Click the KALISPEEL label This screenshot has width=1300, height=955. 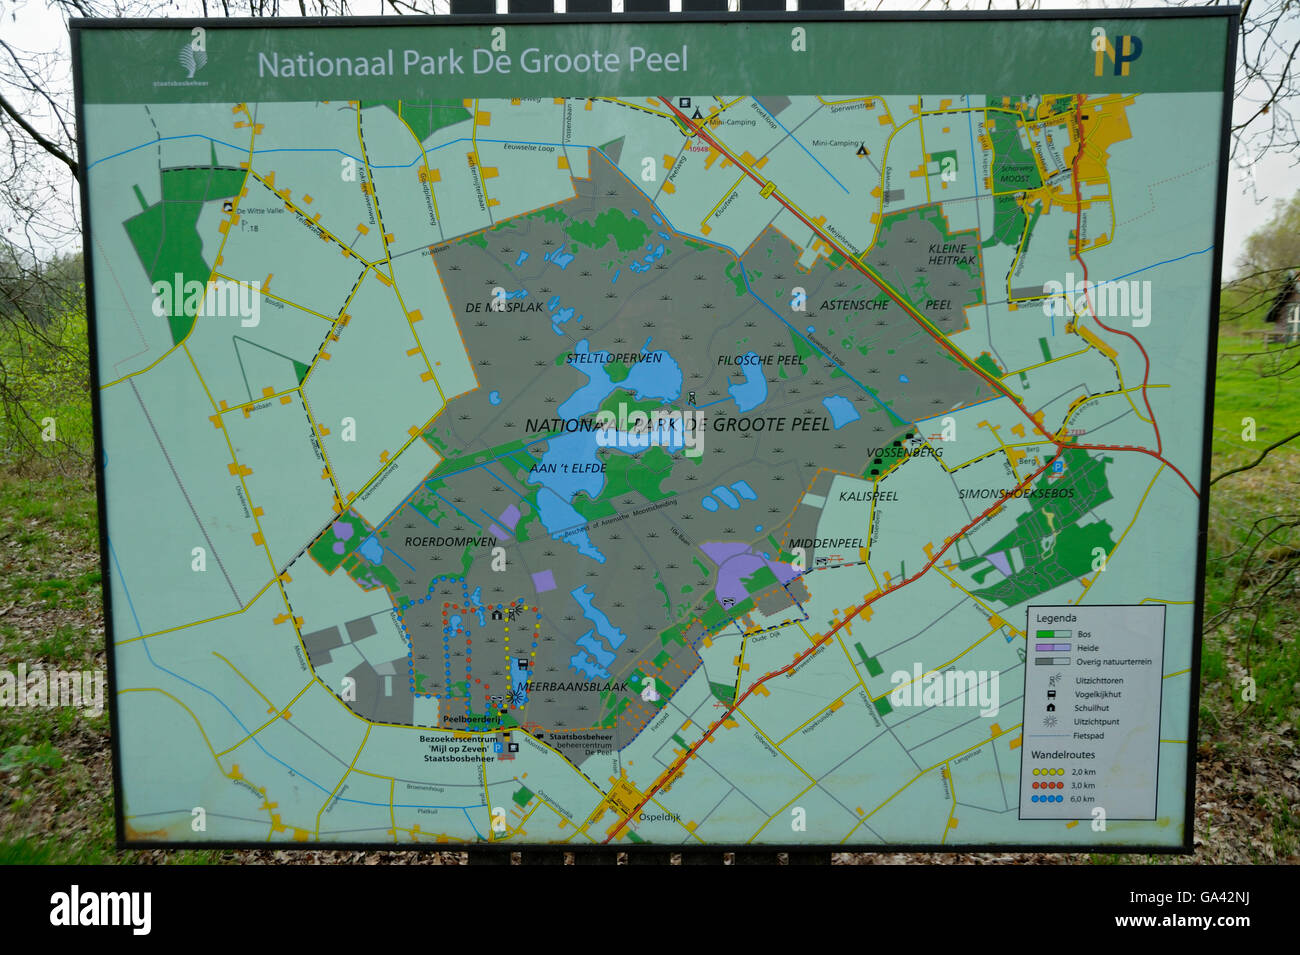pyautogui.click(x=868, y=495)
